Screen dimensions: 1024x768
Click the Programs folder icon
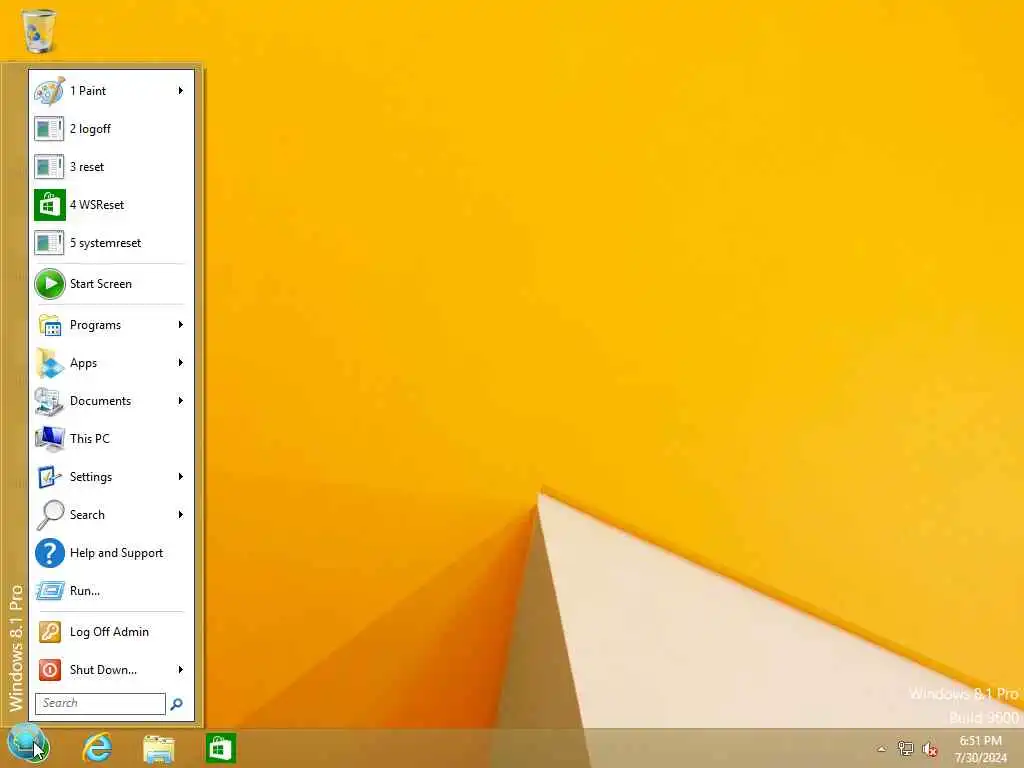coord(50,325)
